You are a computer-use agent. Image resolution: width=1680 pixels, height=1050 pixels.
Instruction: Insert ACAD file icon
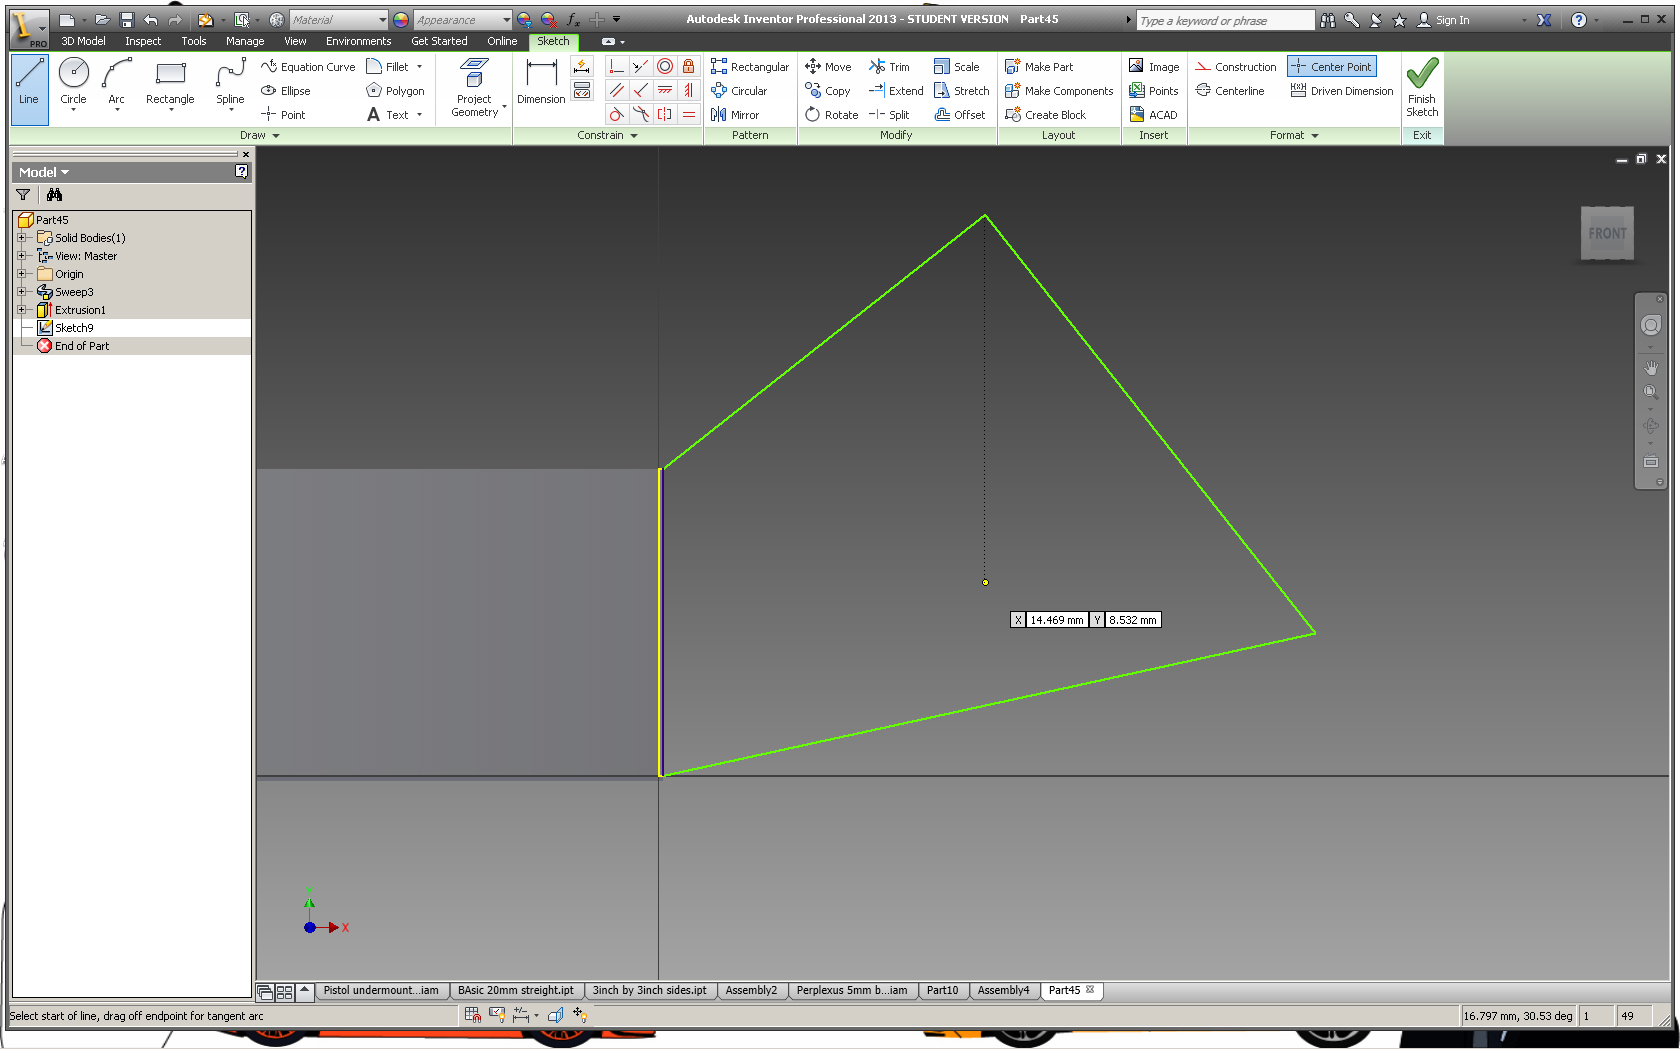[x=1153, y=115]
